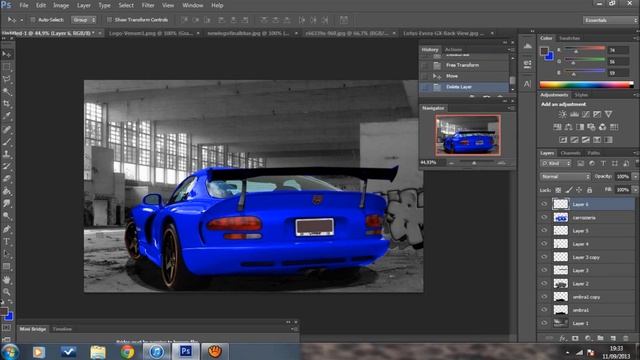Open the Kind layer filter dropdown

[x=556, y=164]
